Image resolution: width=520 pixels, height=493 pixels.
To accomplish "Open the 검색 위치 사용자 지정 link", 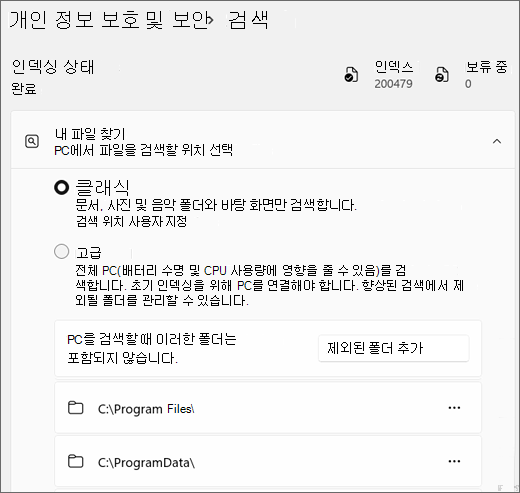I will coord(131,222).
